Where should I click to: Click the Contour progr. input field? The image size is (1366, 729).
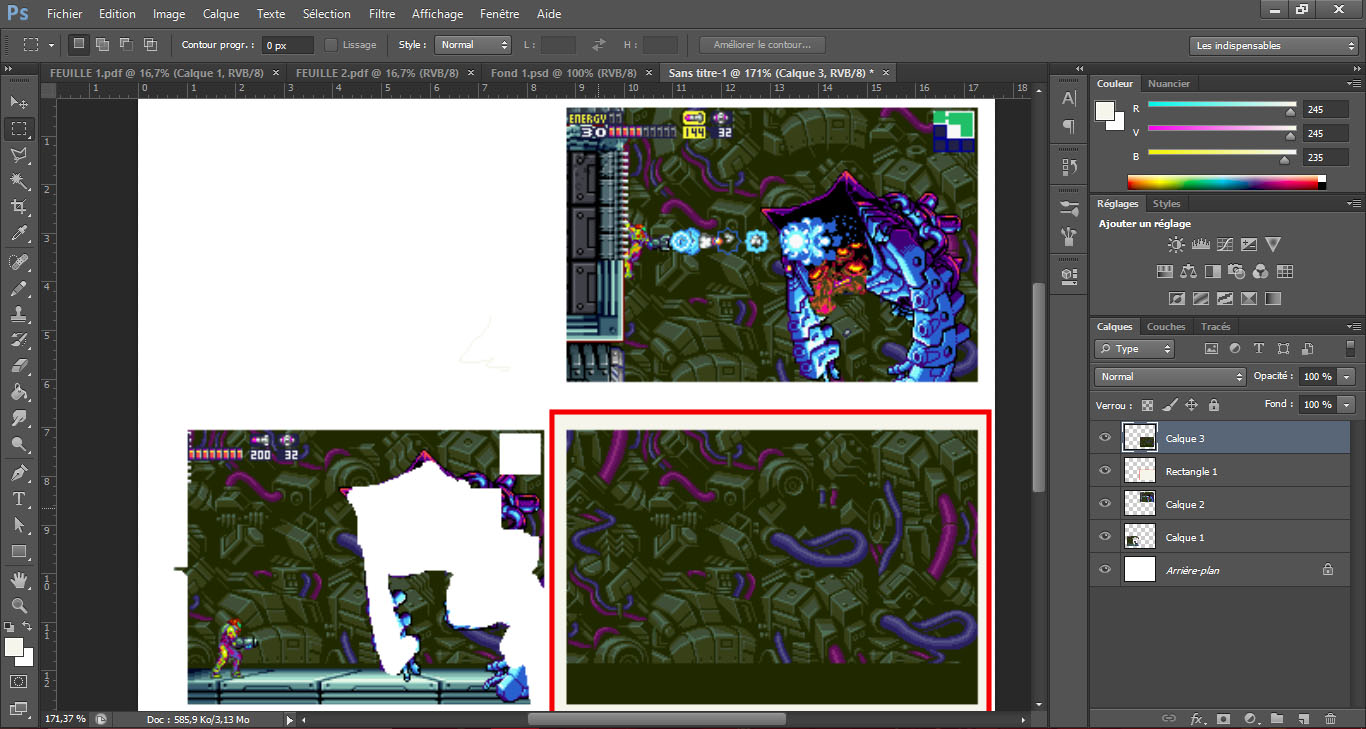tap(287, 45)
